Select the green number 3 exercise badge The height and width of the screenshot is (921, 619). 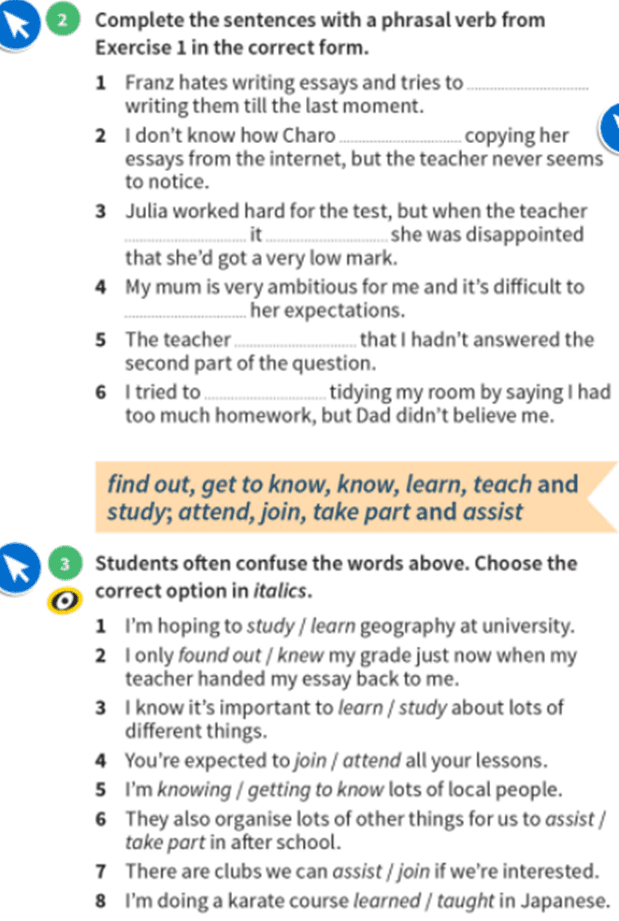tap(64, 564)
